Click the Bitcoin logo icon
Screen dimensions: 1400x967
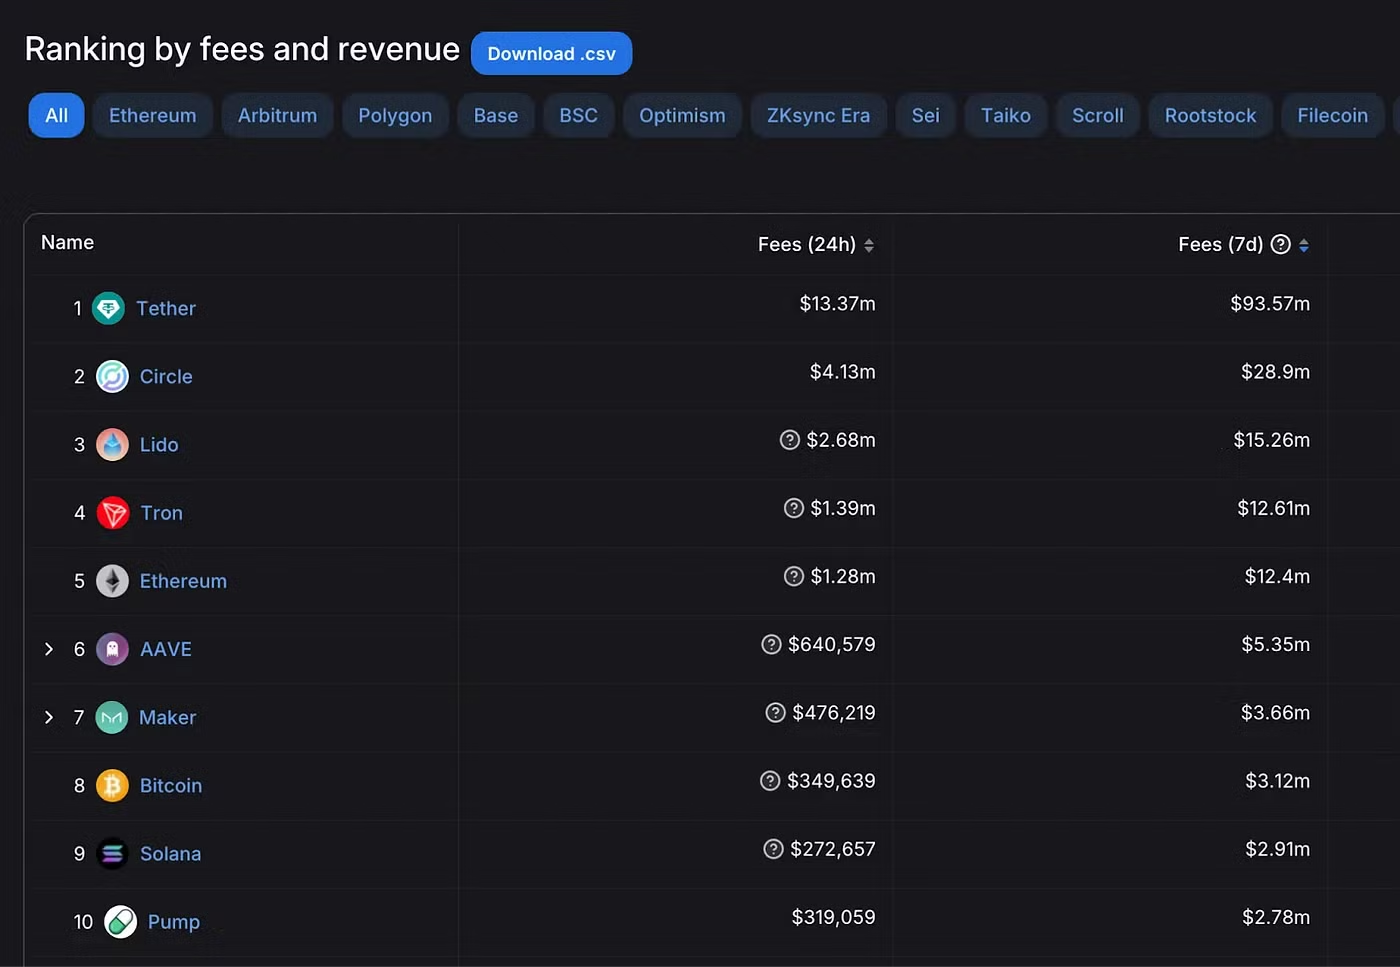(x=112, y=785)
